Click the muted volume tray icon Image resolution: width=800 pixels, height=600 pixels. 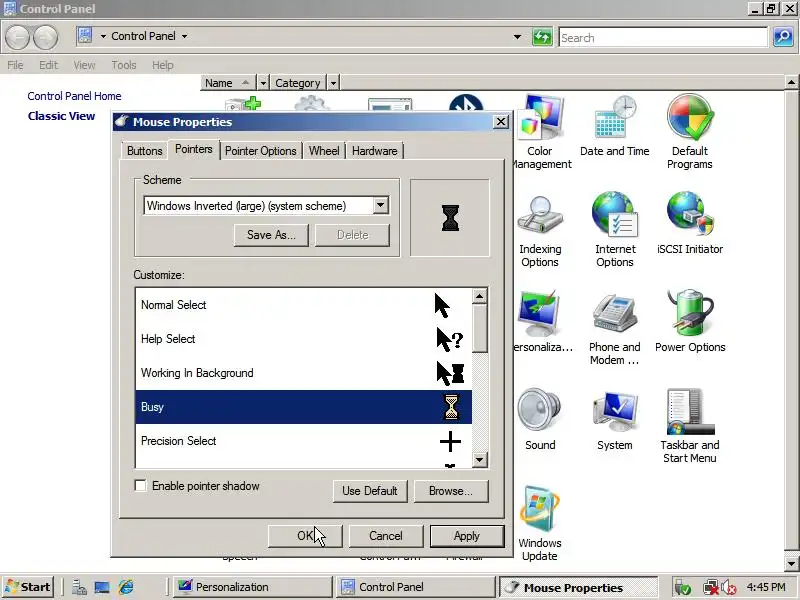point(729,587)
